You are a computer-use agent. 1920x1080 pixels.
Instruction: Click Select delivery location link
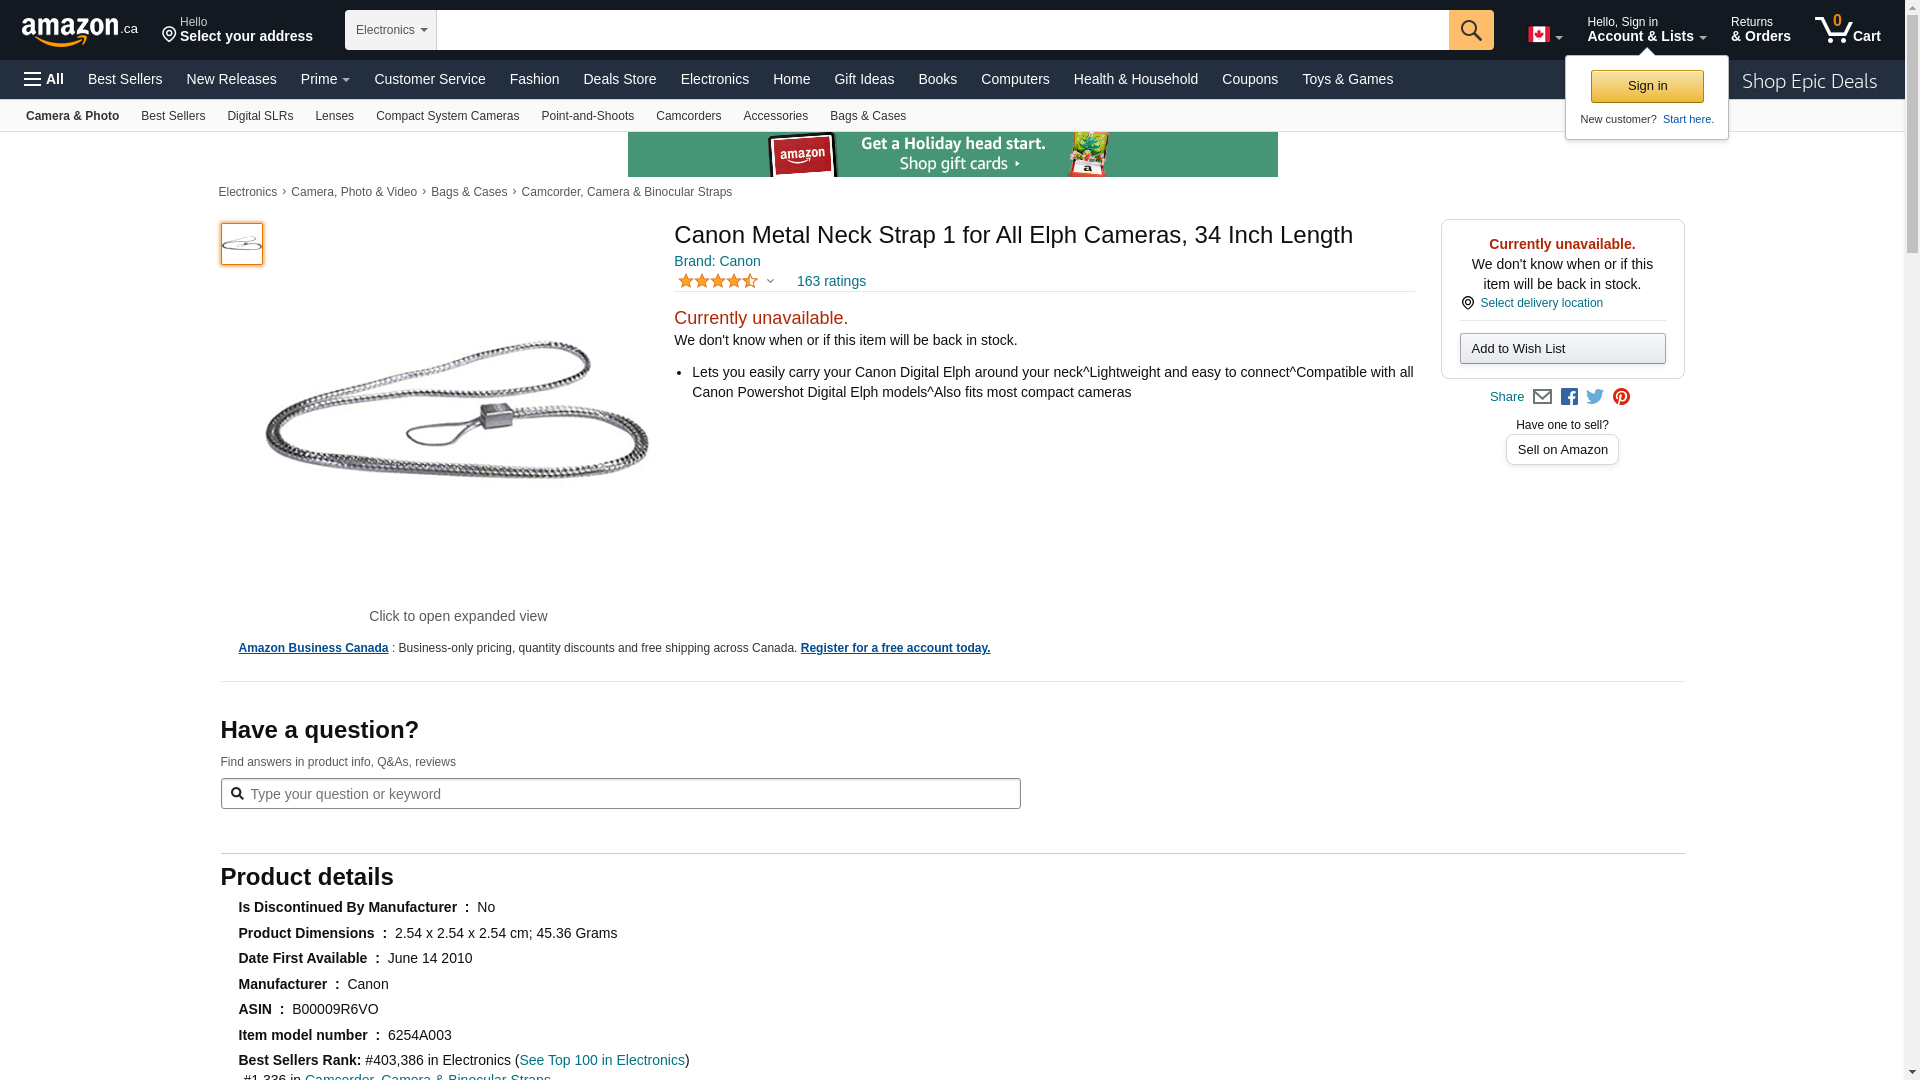click(x=1541, y=303)
